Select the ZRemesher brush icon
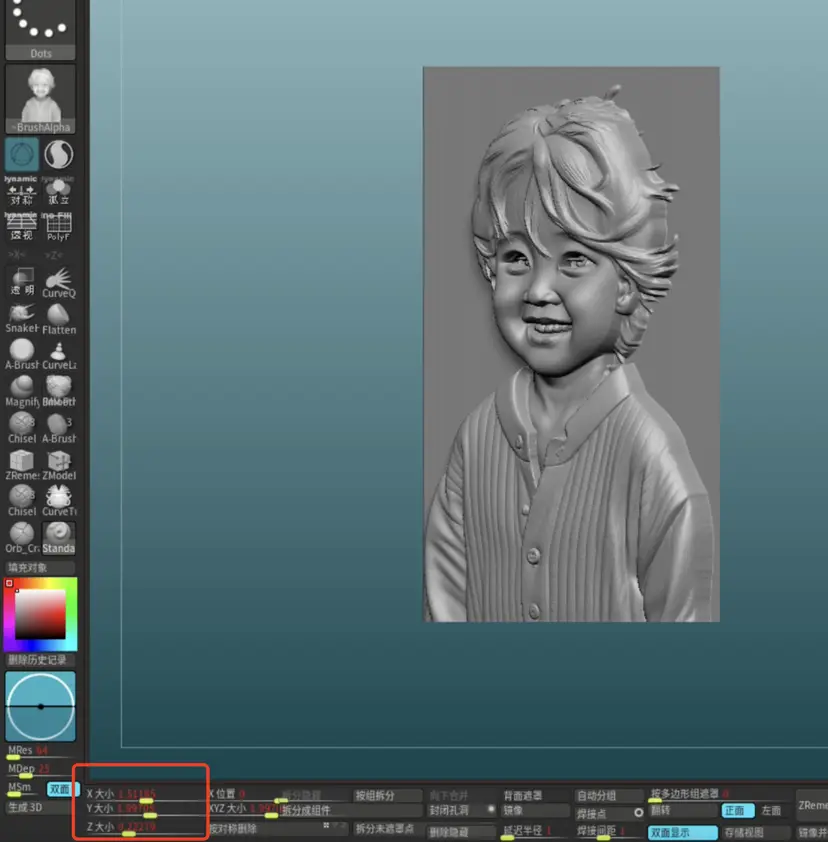This screenshot has height=842, width=828. (x=22, y=461)
